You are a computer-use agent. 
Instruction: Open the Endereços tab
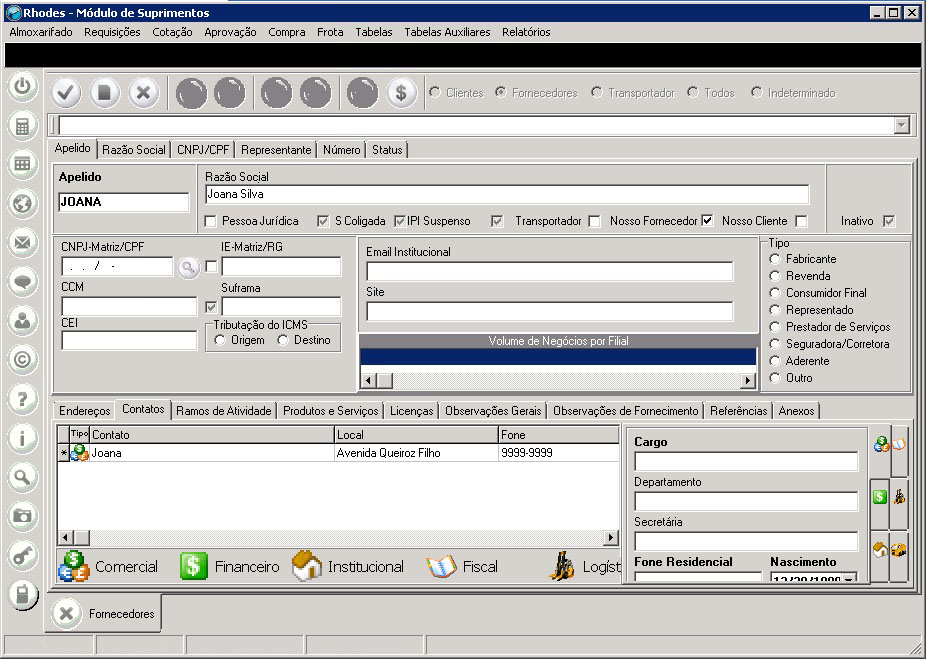(84, 410)
